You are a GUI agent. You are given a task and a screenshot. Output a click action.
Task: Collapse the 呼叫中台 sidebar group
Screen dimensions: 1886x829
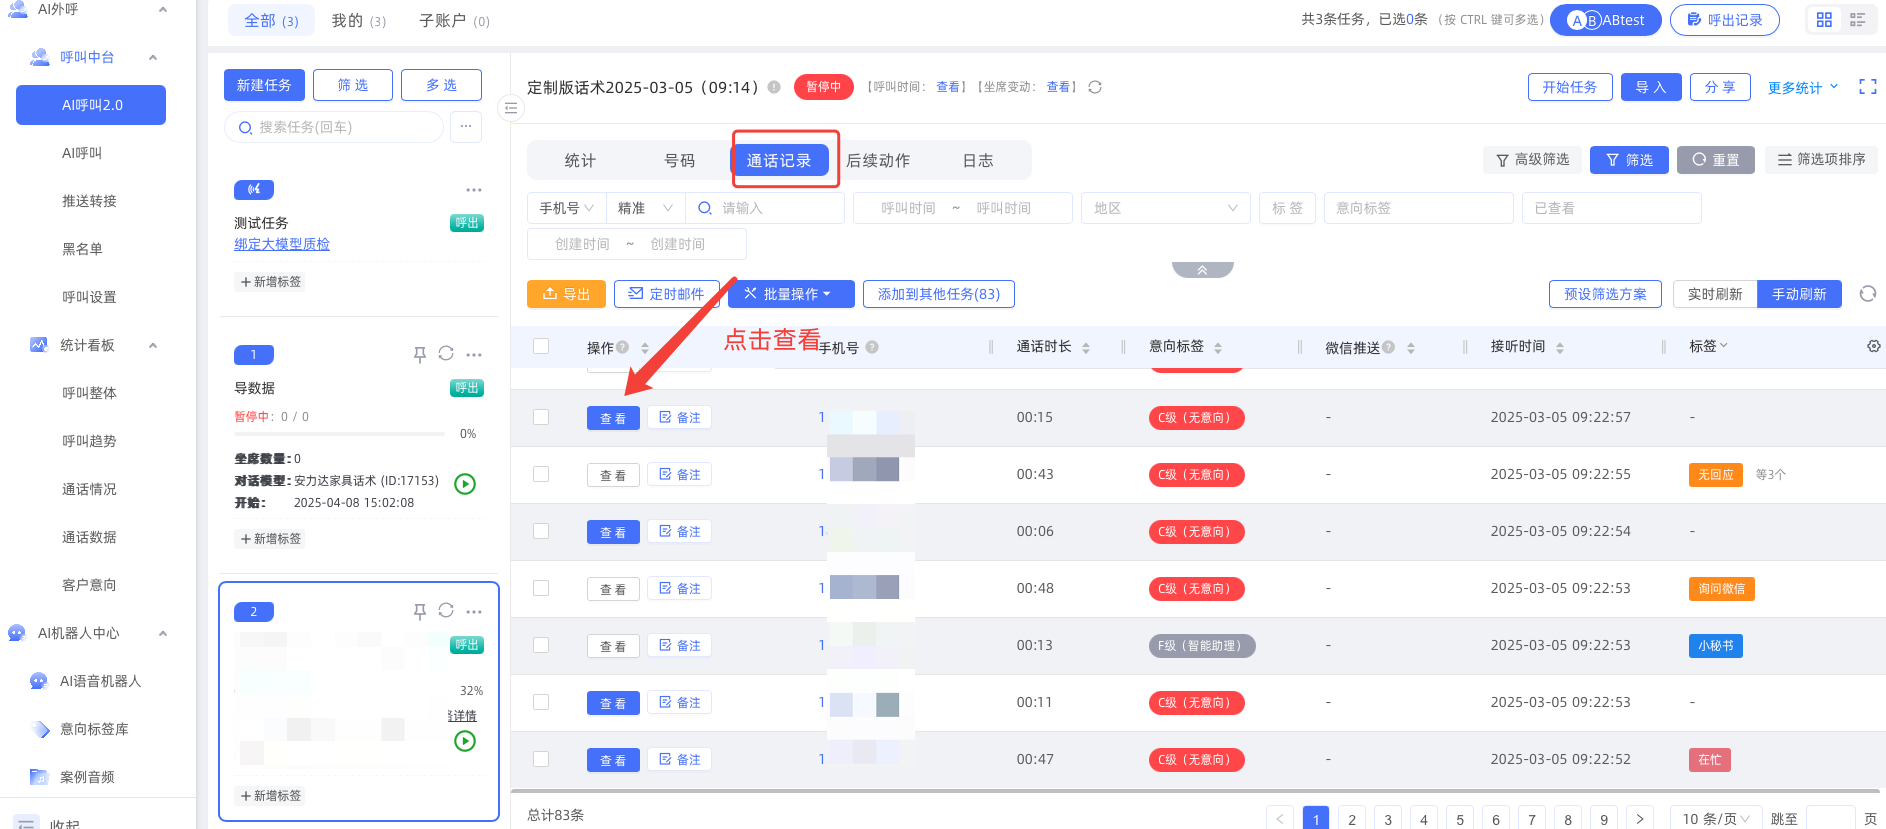(153, 57)
